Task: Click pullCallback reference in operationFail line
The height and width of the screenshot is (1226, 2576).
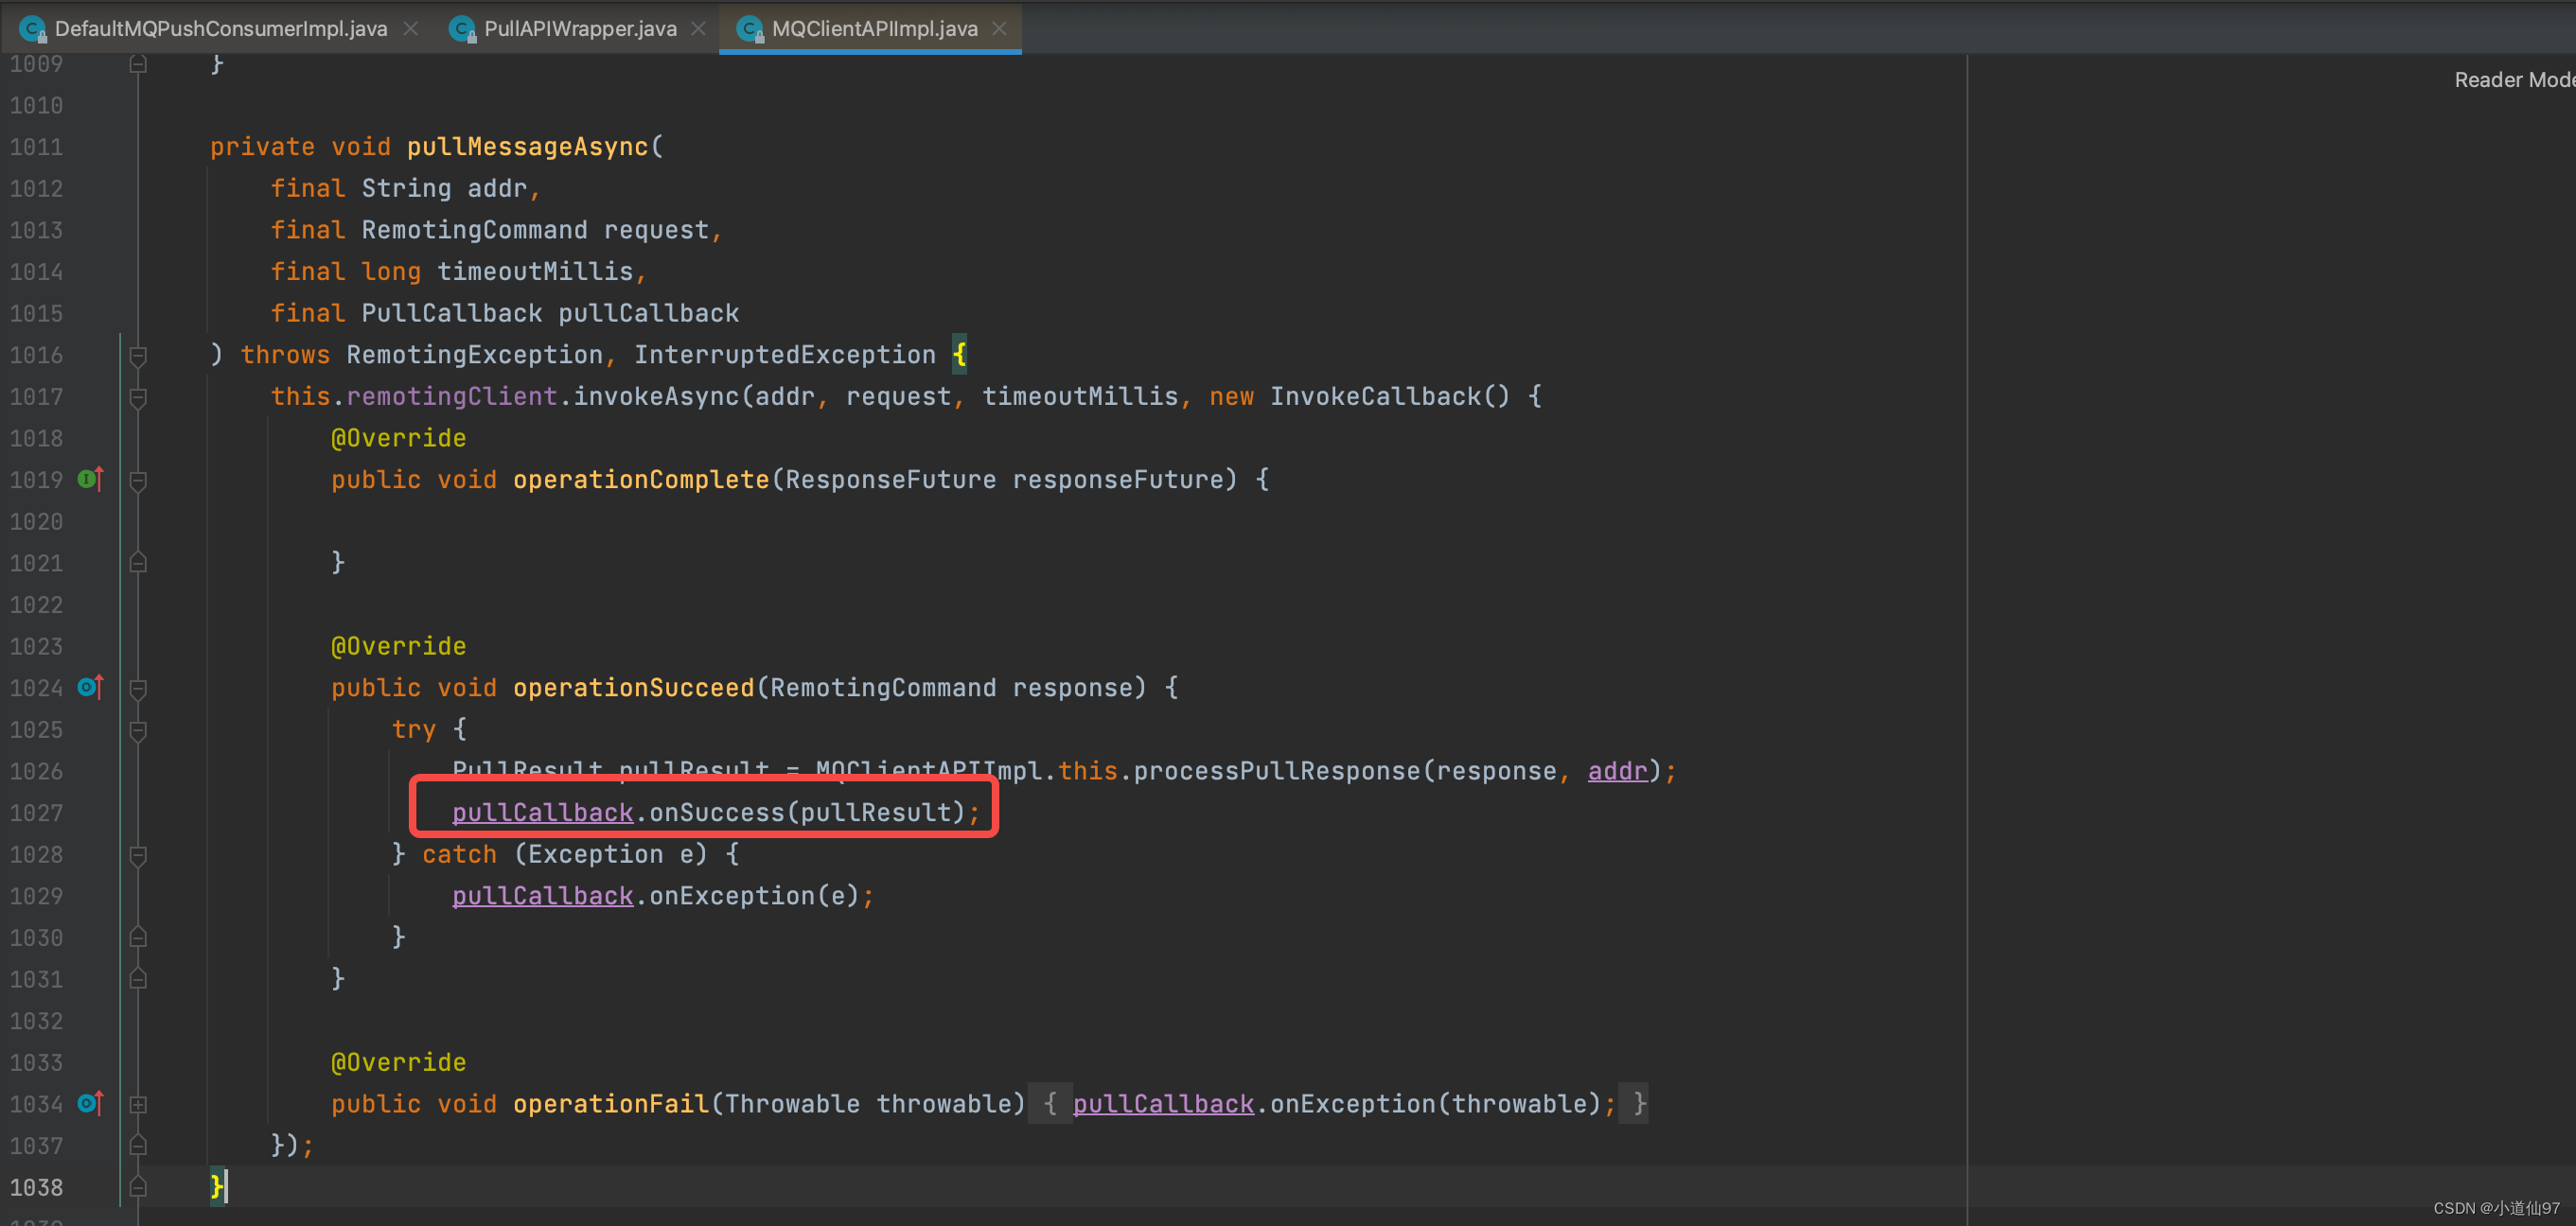Action: [x=1163, y=1103]
